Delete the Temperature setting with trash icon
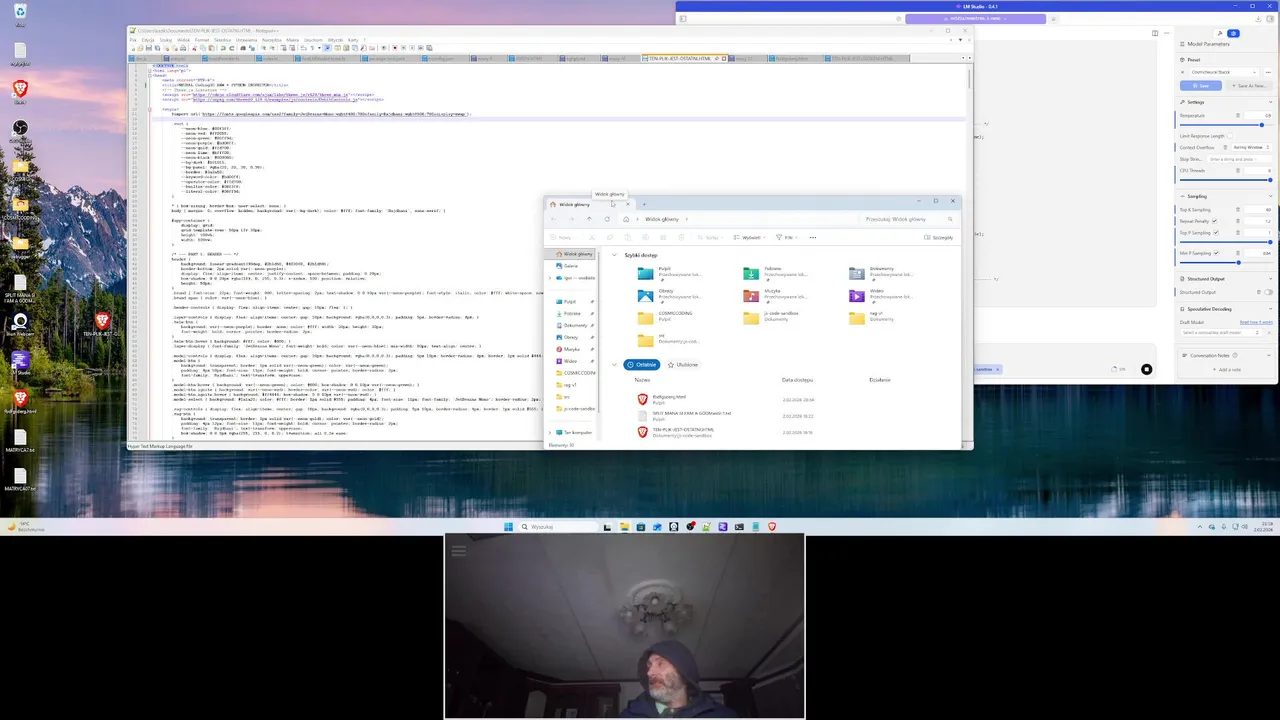 point(1238,116)
